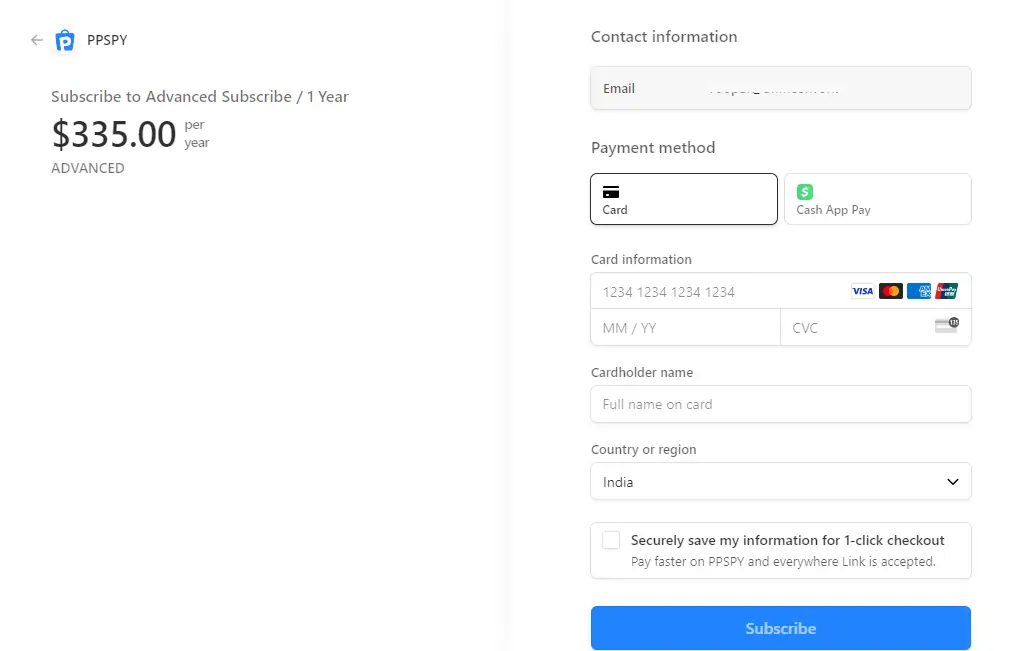Select the Cash App Pay payment method
The height and width of the screenshot is (651, 1022).
pos(877,199)
